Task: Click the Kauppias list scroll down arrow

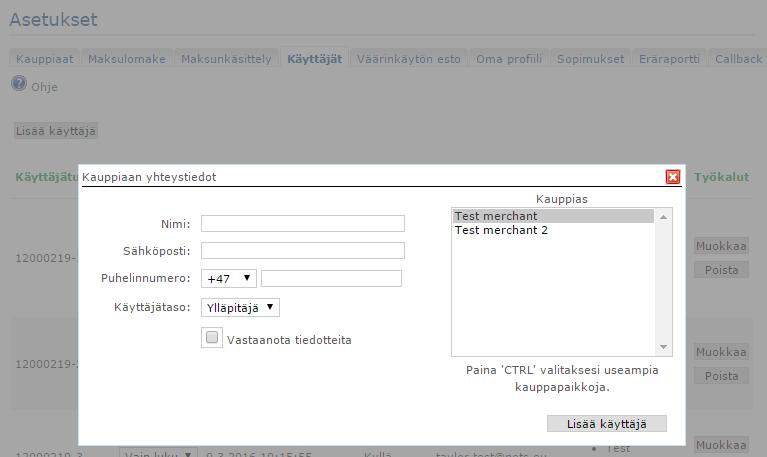Action: click(663, 347)
